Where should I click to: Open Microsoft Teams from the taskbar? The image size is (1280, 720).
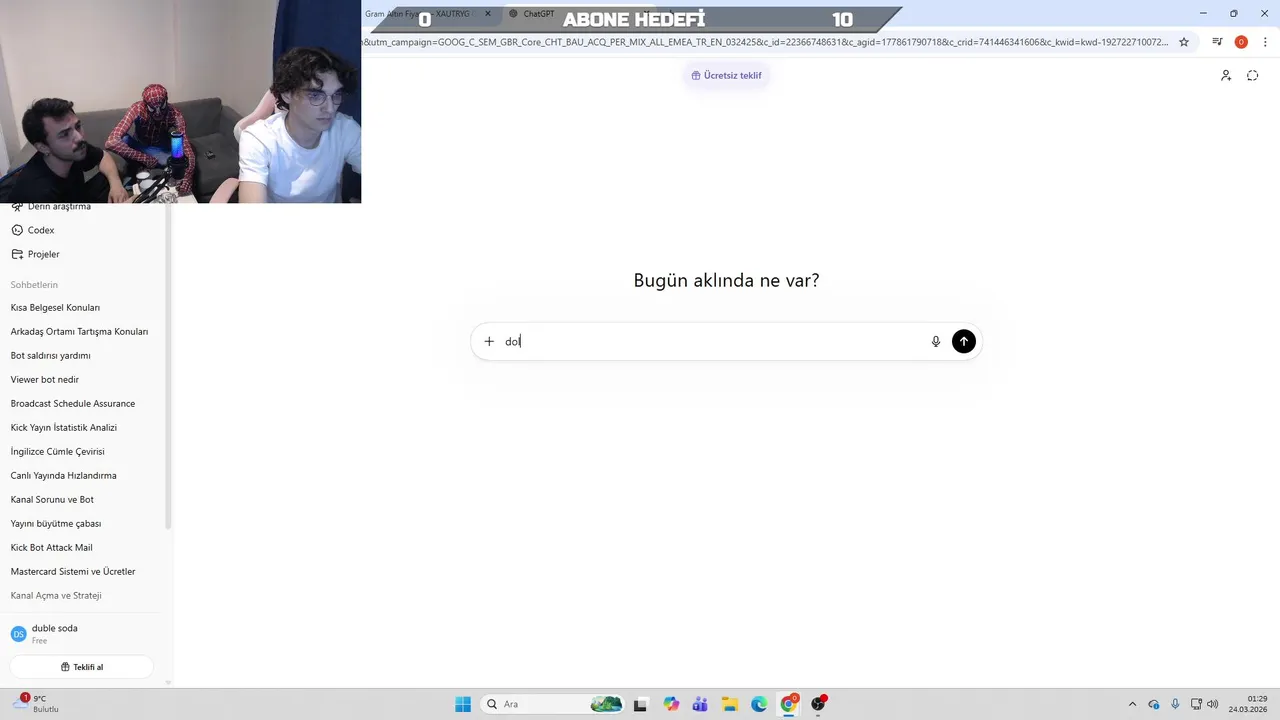tap(700, 704)
